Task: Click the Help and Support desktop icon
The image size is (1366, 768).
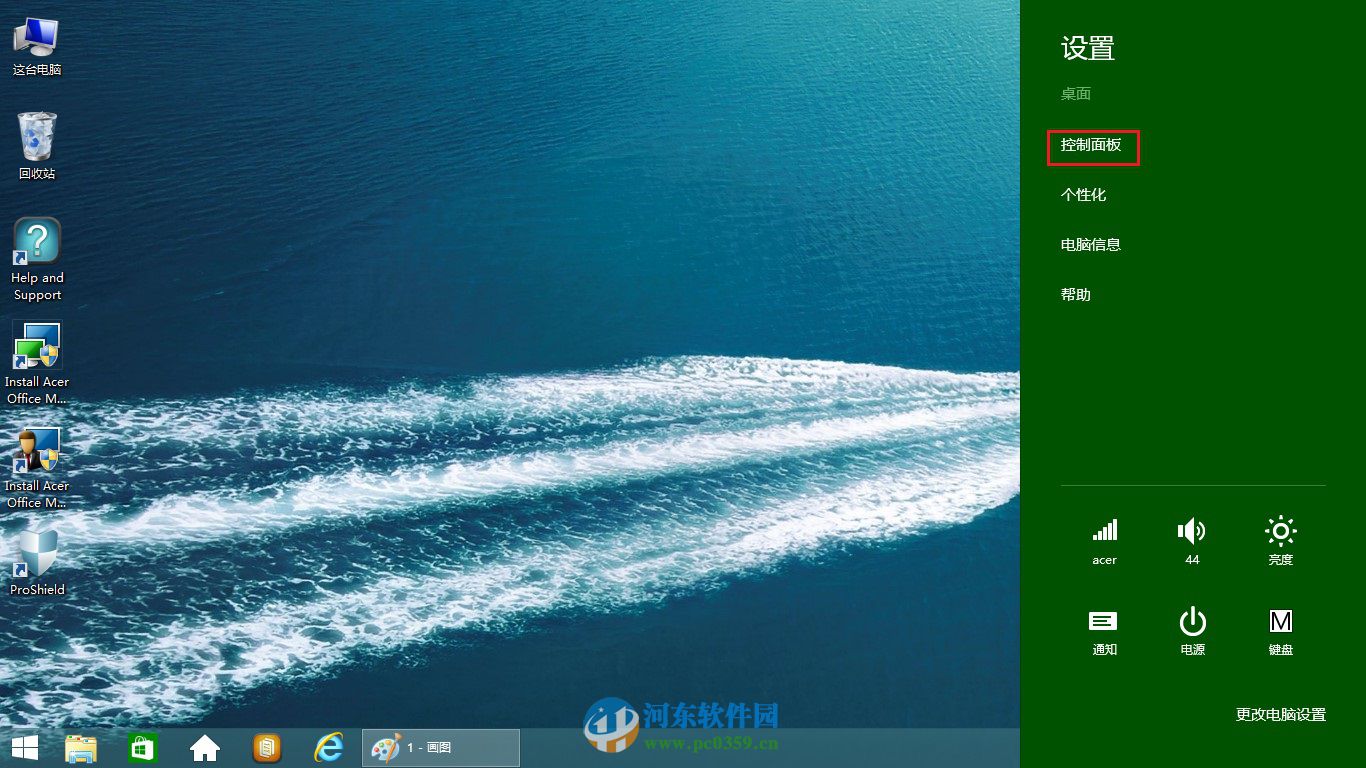Action: coord(36,252)
